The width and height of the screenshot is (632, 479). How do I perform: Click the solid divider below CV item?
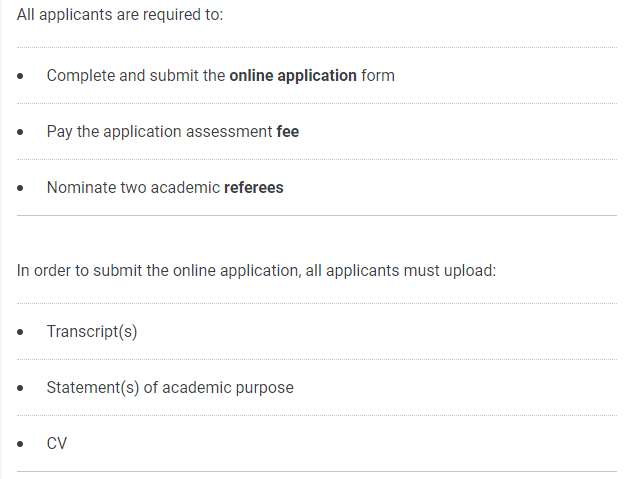tap(317, 471)
